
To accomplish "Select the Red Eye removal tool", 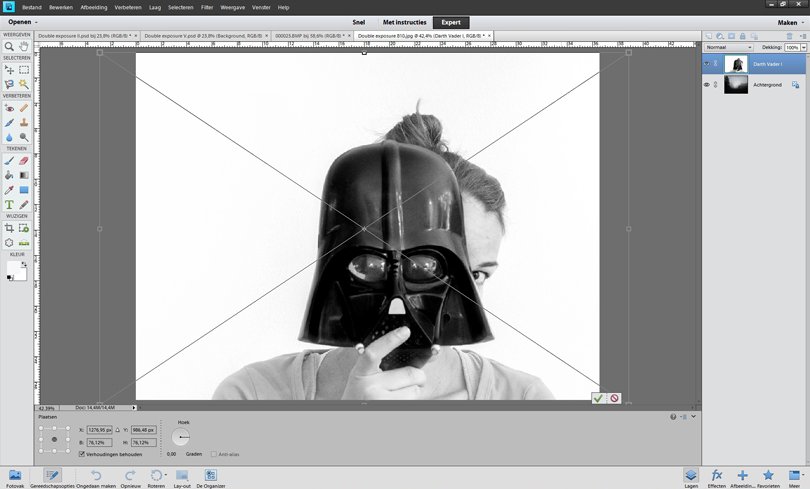I will pos(9,108).
